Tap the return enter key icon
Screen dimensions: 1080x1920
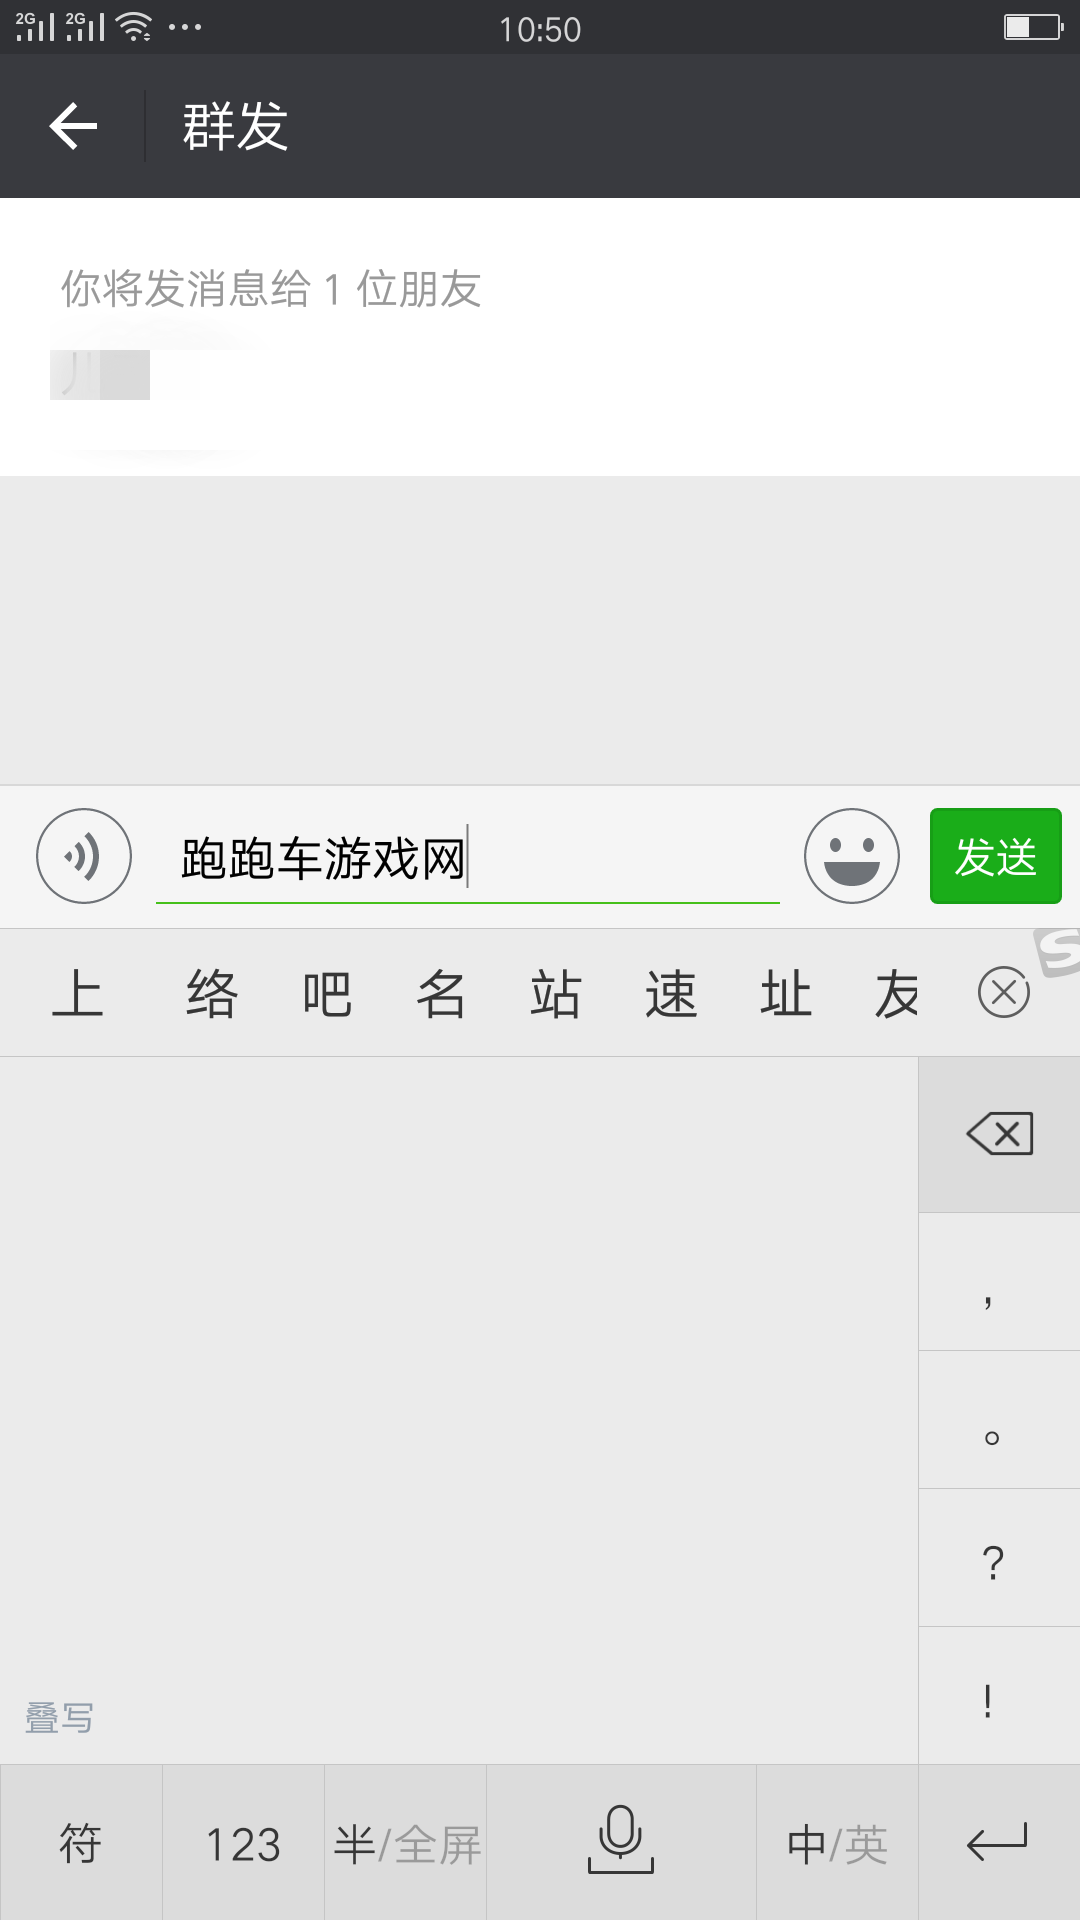(x=999, y=1842)
